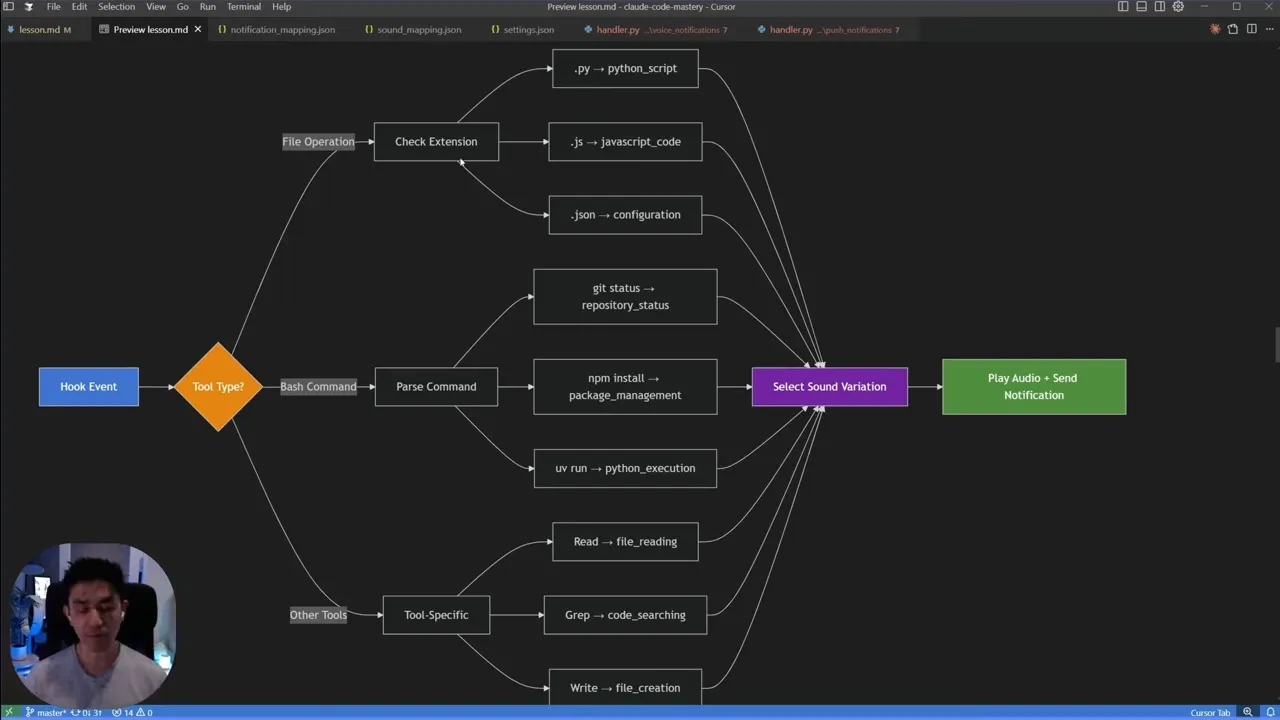
Task: Toggle the secondary sidebar visibility
Action: pos(1158,7)
